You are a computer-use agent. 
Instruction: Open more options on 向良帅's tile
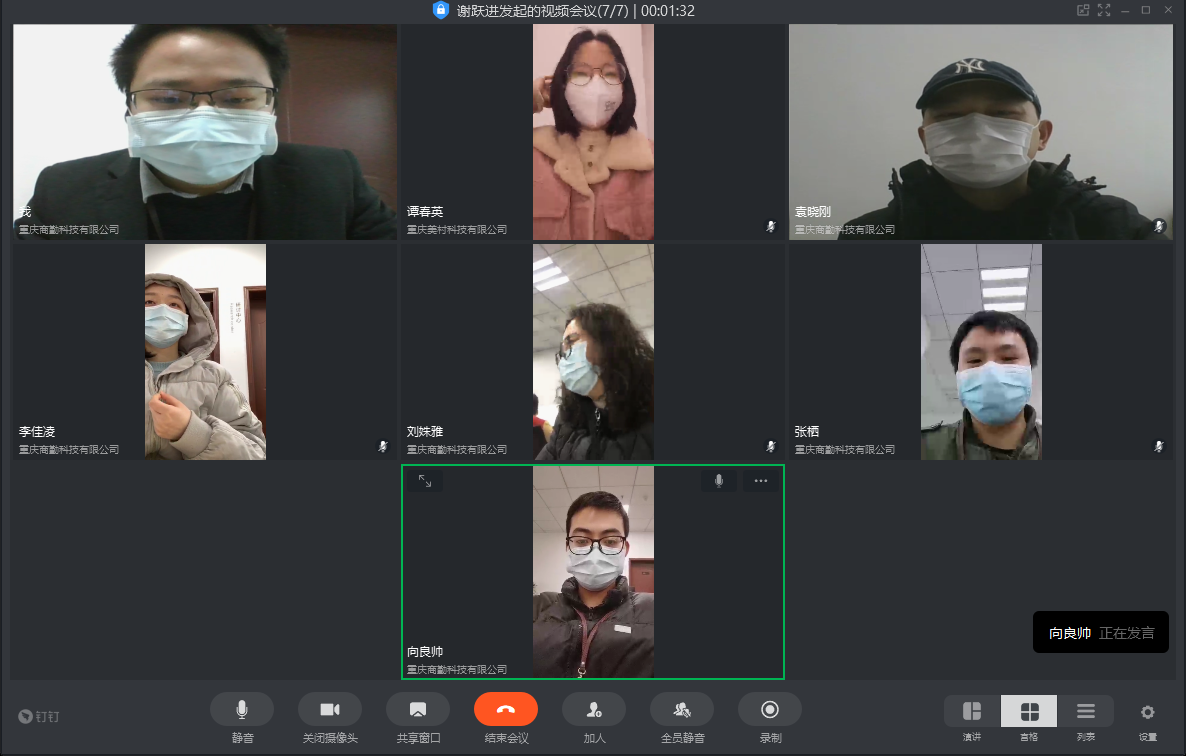[761, 481]
